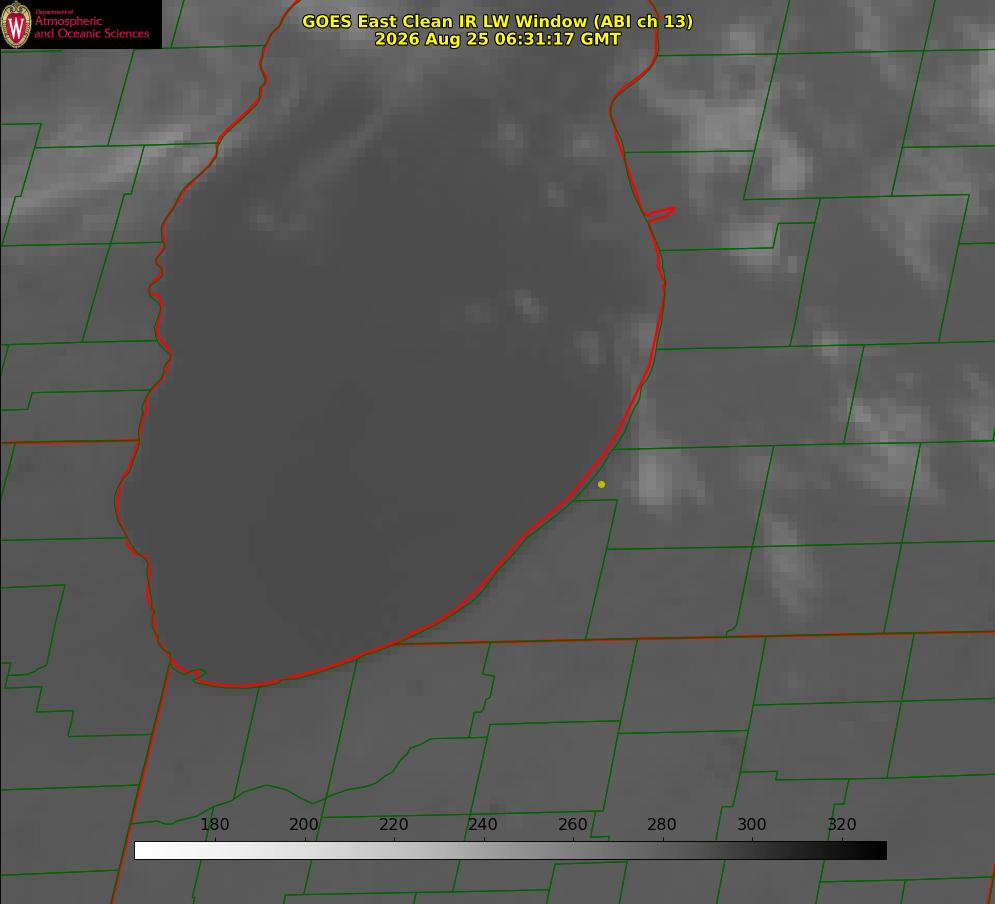995x904 pixels.
Task: Click the colorbar label 200
Action: pos(304,824)
